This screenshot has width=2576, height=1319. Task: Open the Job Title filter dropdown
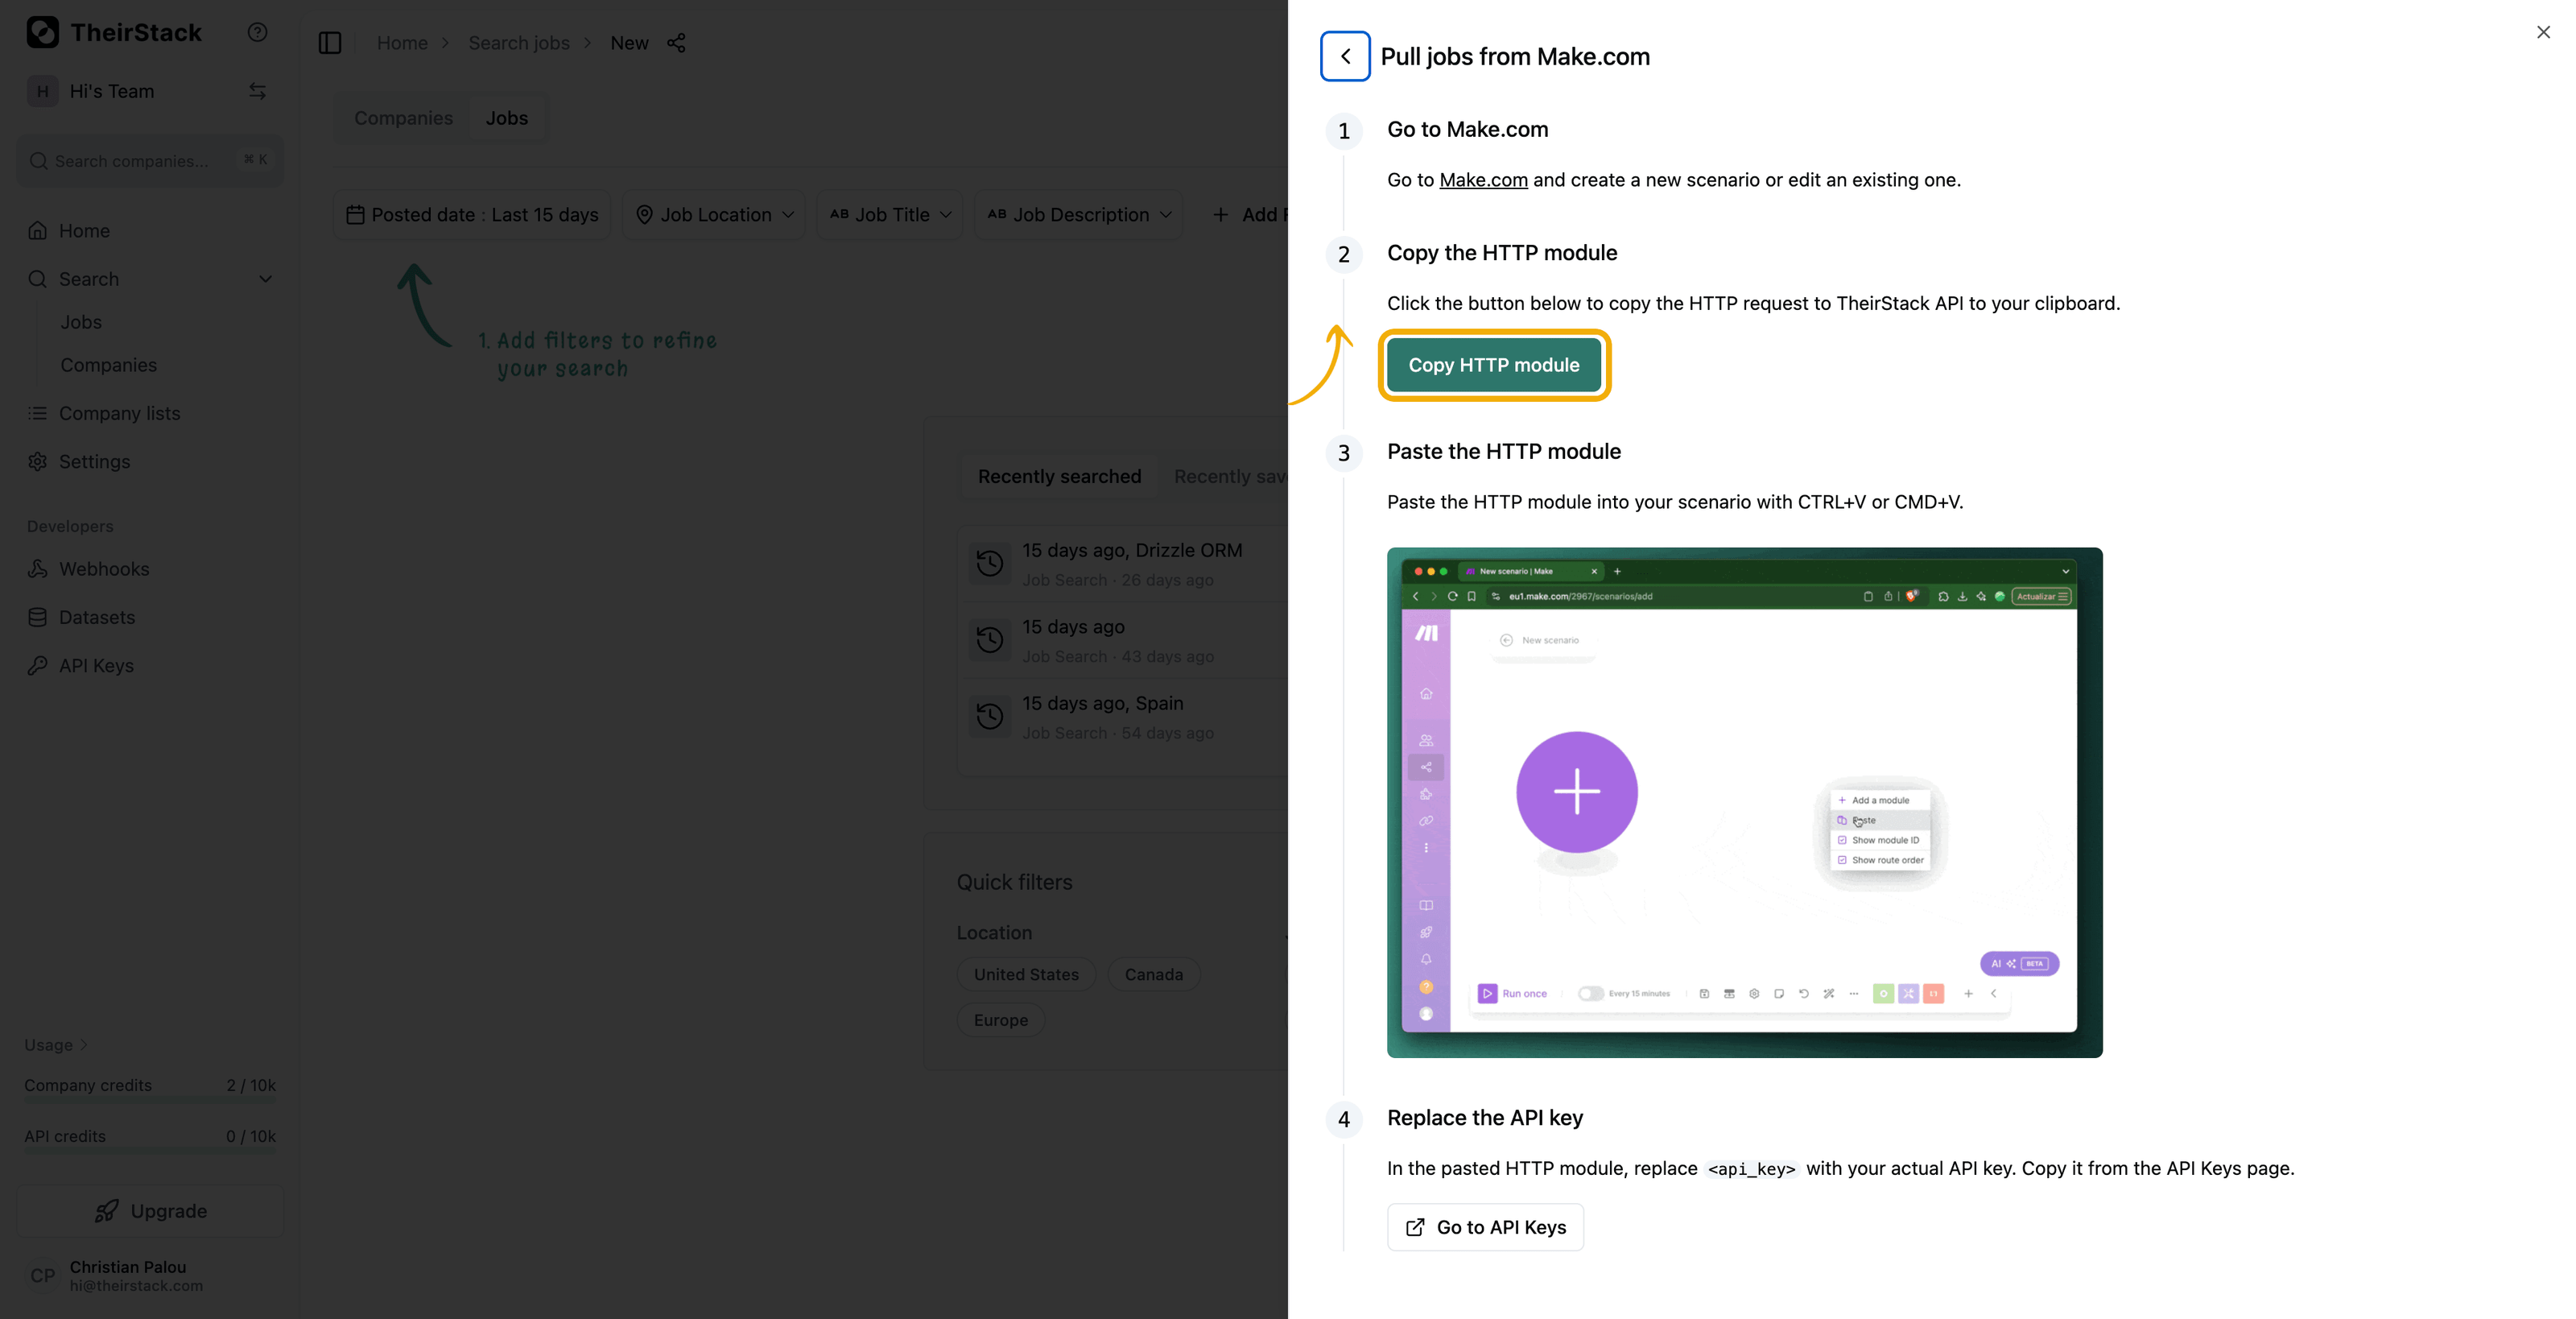(890, 215)
